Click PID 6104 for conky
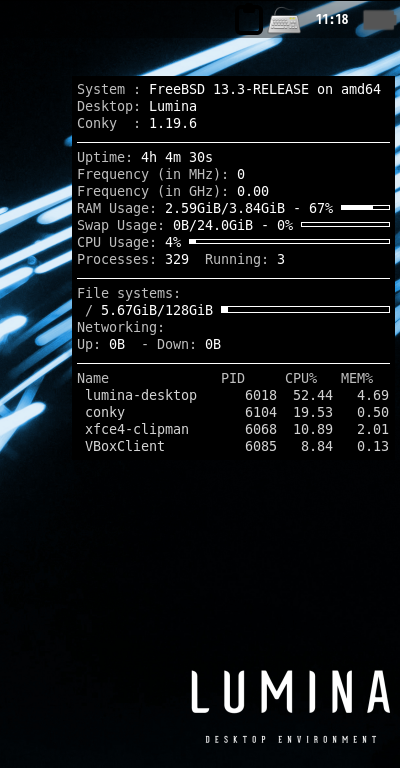Screen dimensions: 400x768 pyautogui.click(x=261, y=412)
